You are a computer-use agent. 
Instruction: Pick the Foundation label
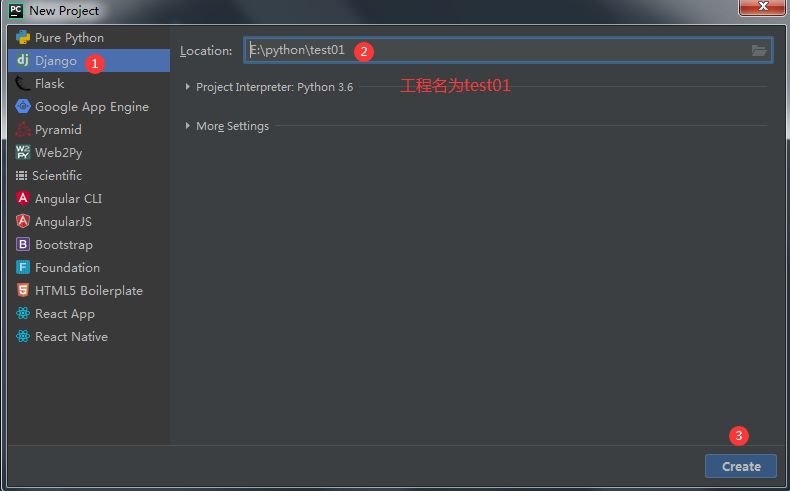68,267
